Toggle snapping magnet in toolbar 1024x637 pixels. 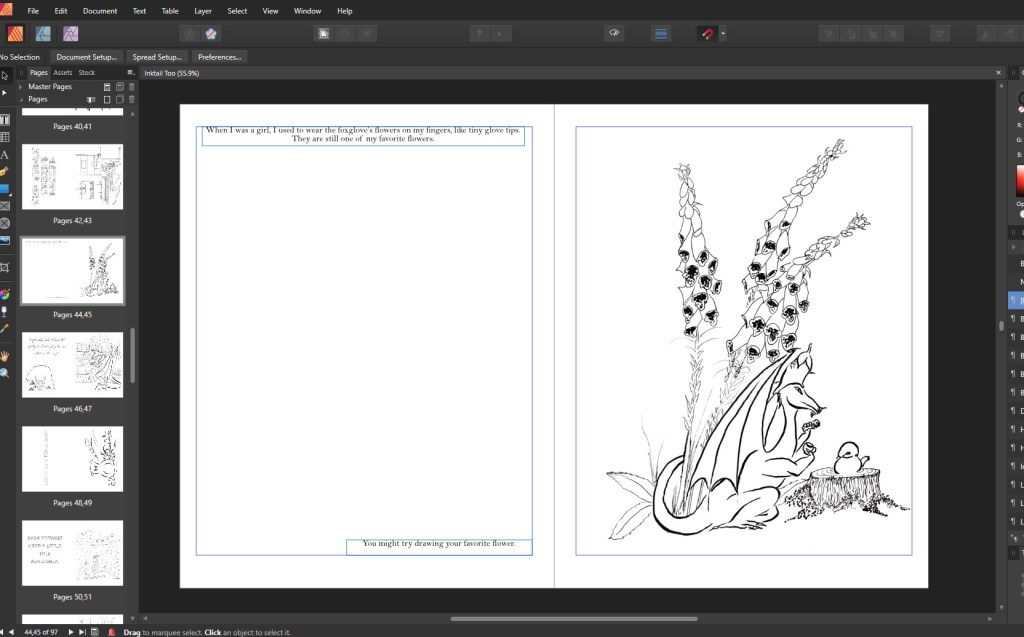(x=706, y=34)
